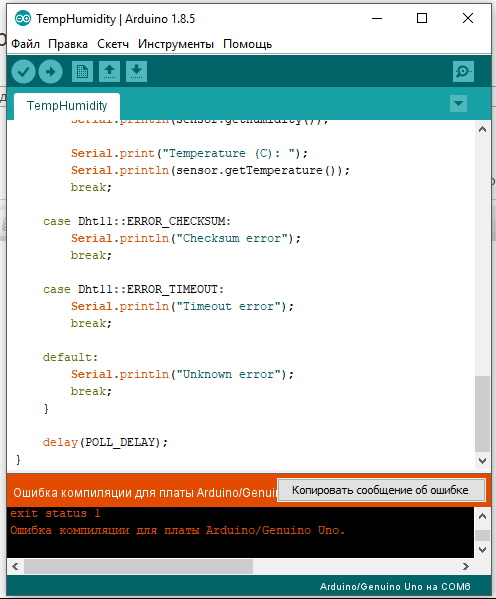Click the 'default:' code line
The width and height of the screenshot is (496, 599).
pyautogui.click(x=70, y=358)
